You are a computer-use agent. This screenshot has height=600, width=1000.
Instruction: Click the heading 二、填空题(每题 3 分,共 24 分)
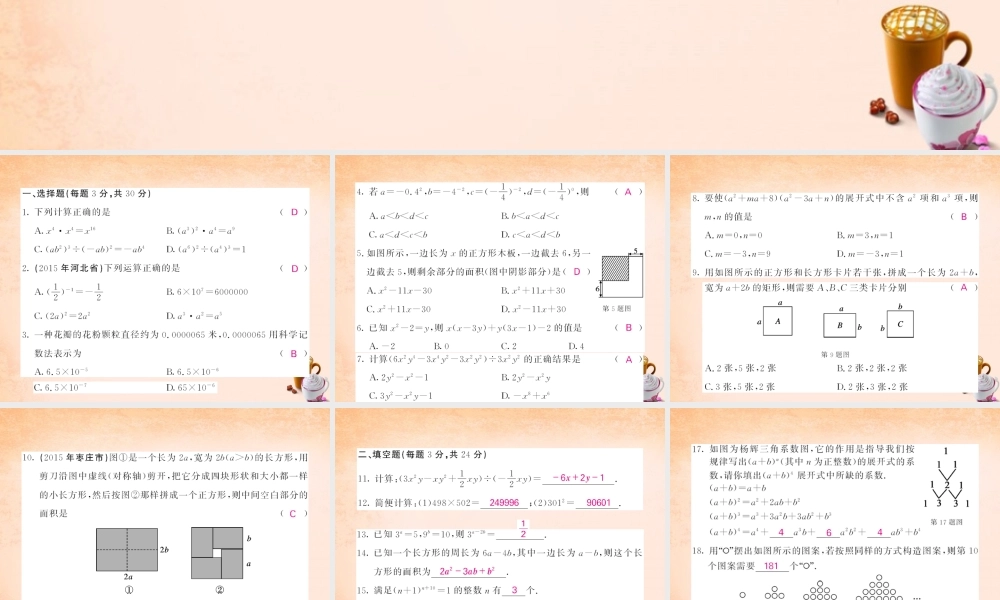[422, 455]
